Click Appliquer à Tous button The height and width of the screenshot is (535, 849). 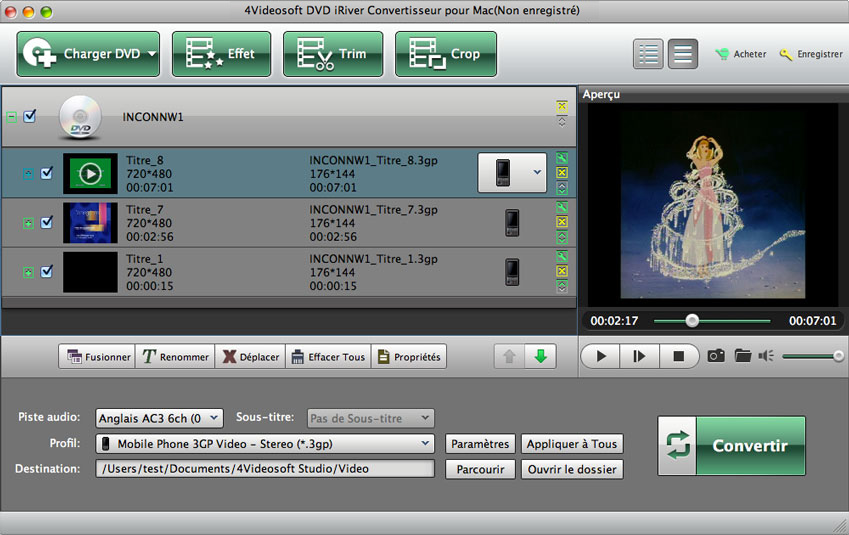click(x=572, y=444)
